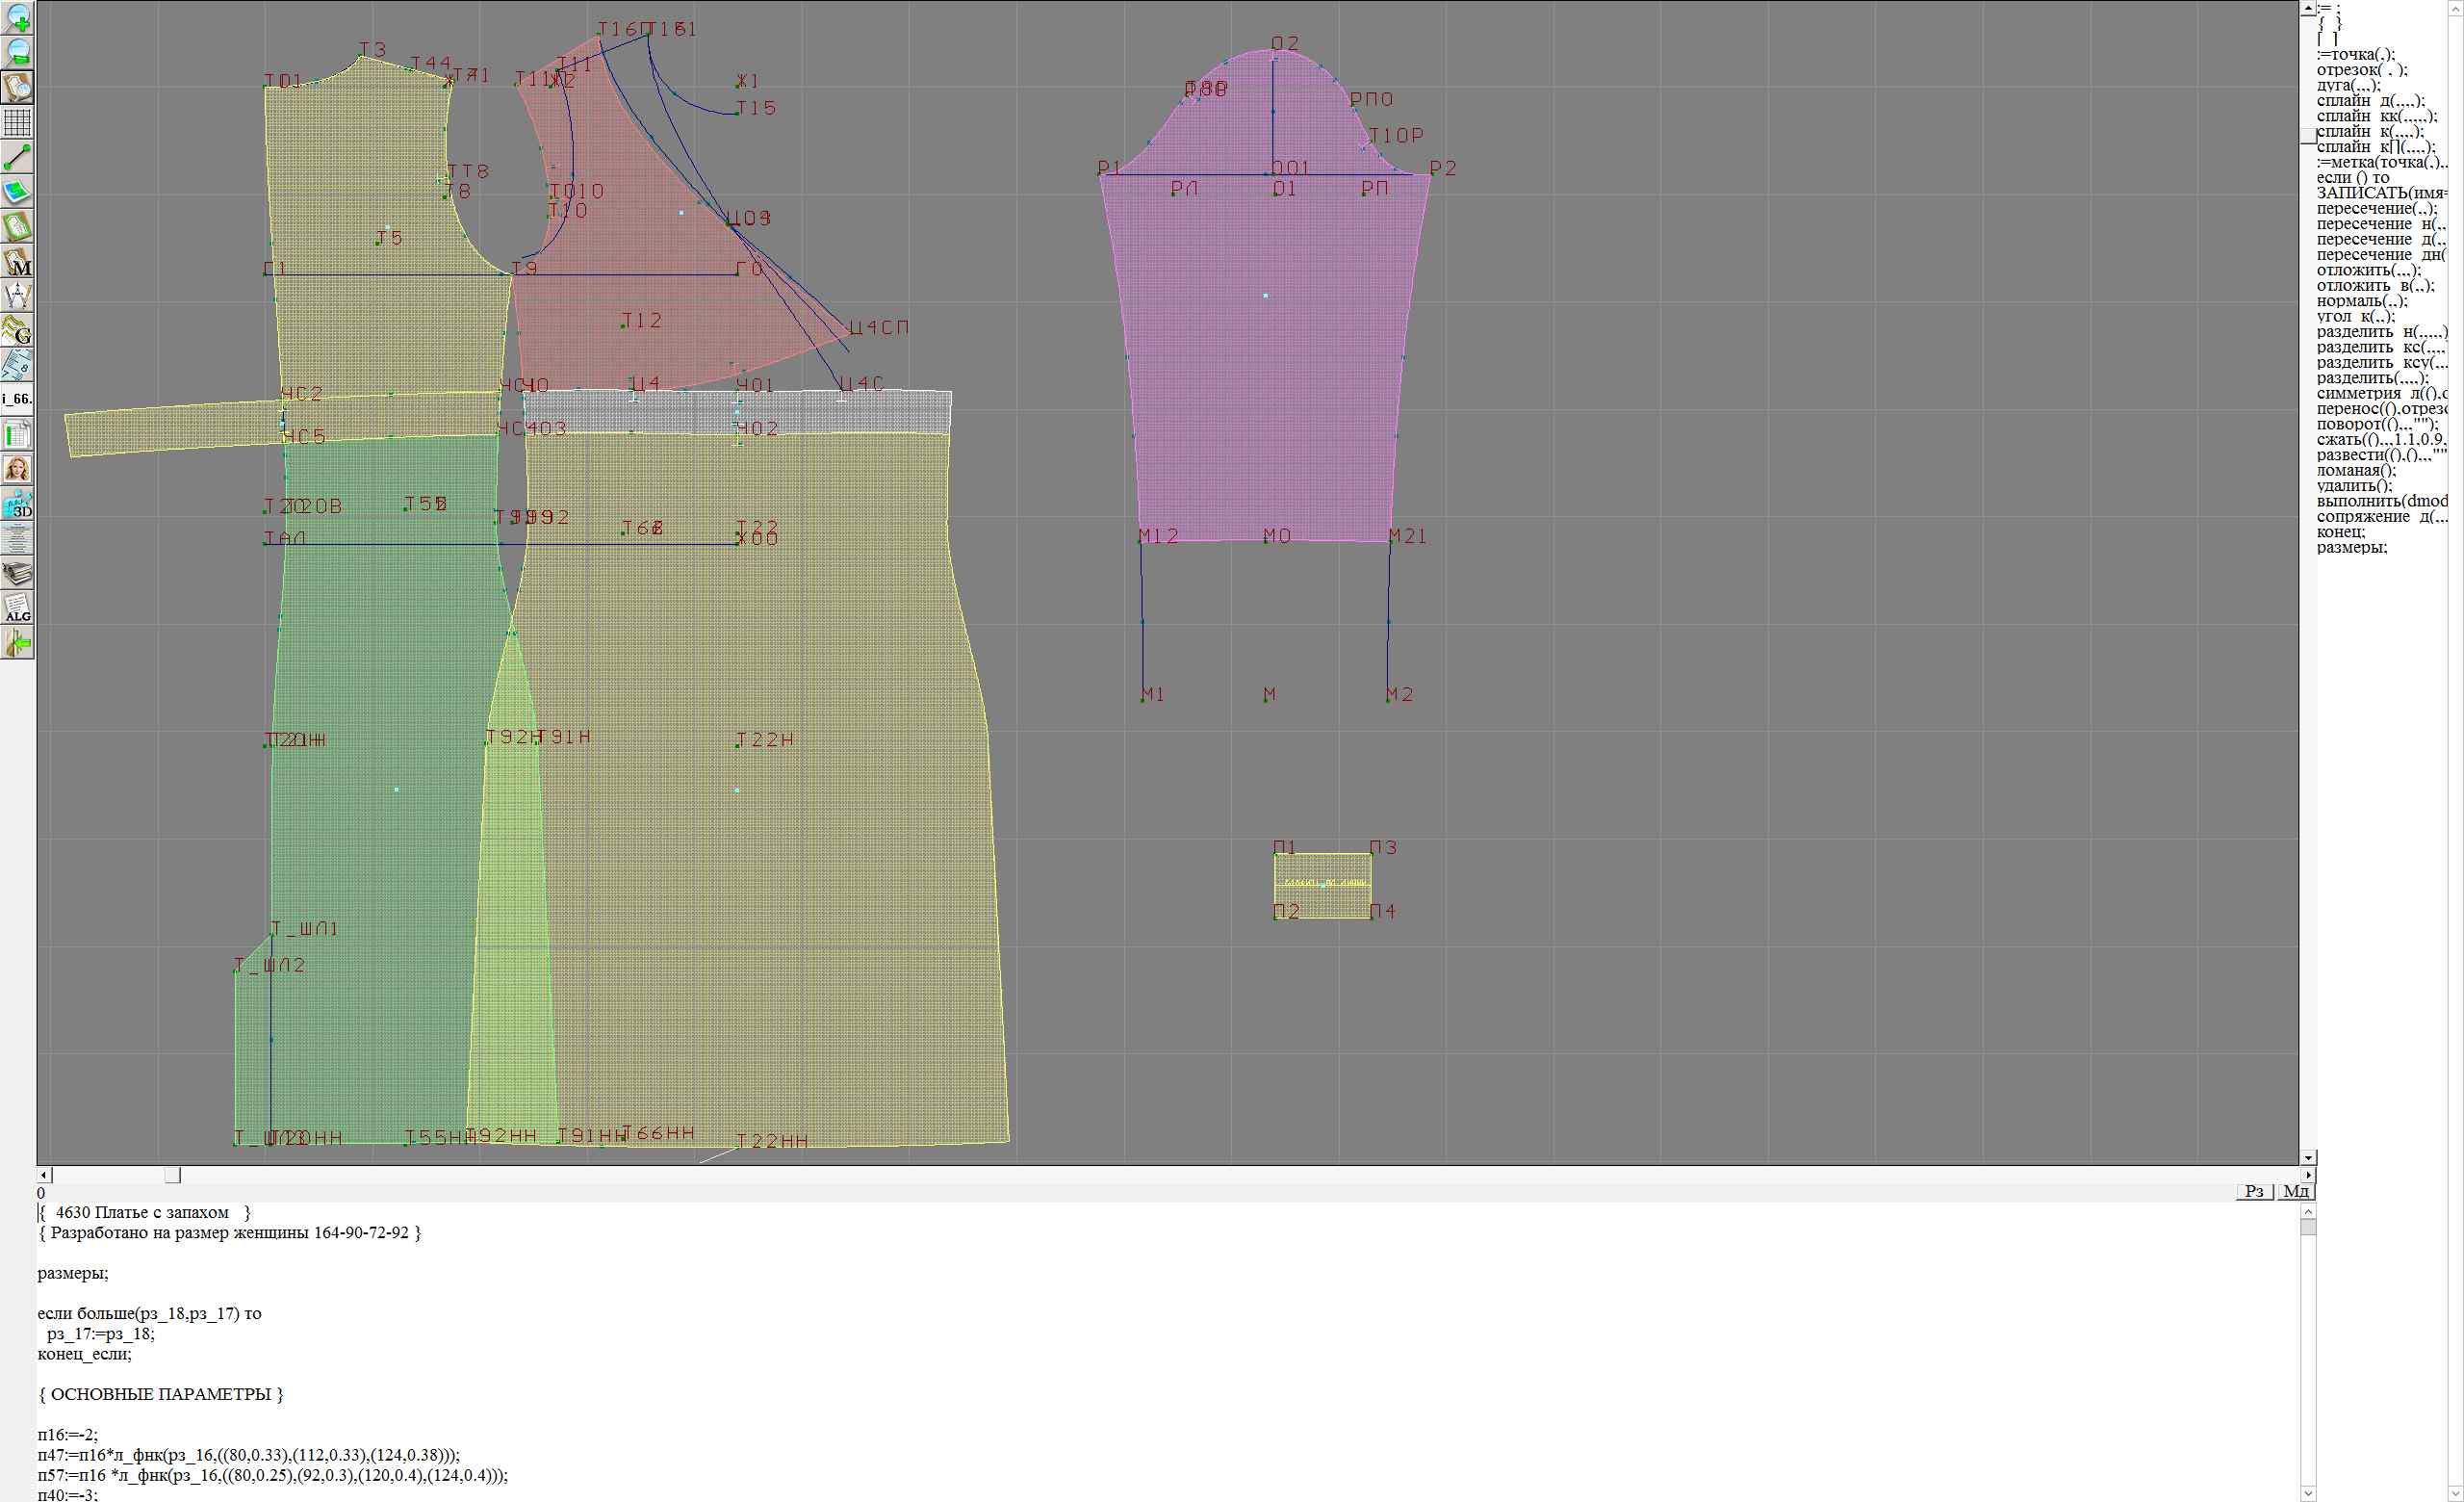
Task: Click the canvas vertical scrollbar down arrow
Action: point(2308,1157)
